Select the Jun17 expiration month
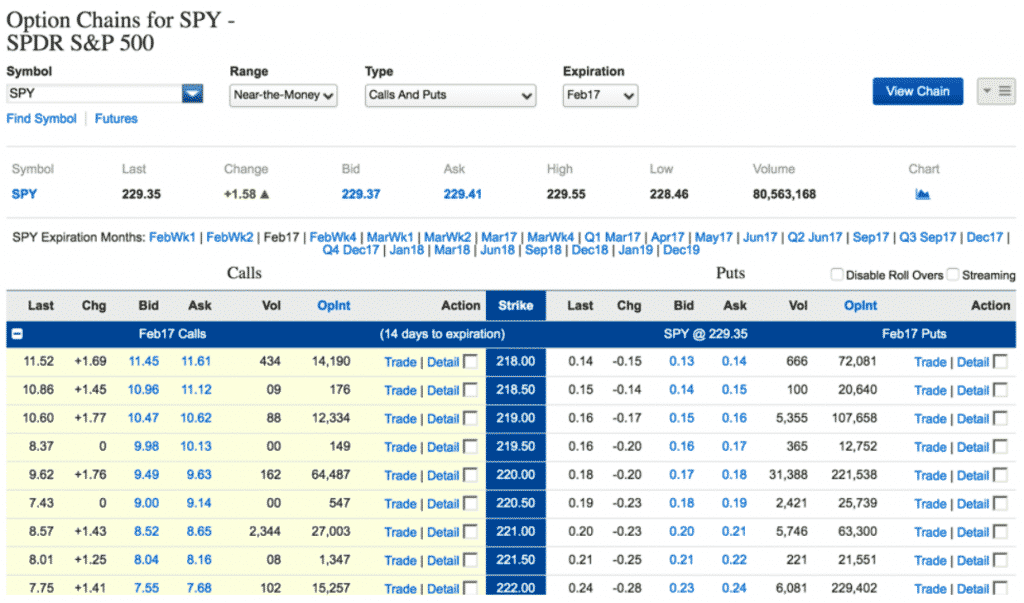This screenshot has height=603, width=1024. point(760,237)
